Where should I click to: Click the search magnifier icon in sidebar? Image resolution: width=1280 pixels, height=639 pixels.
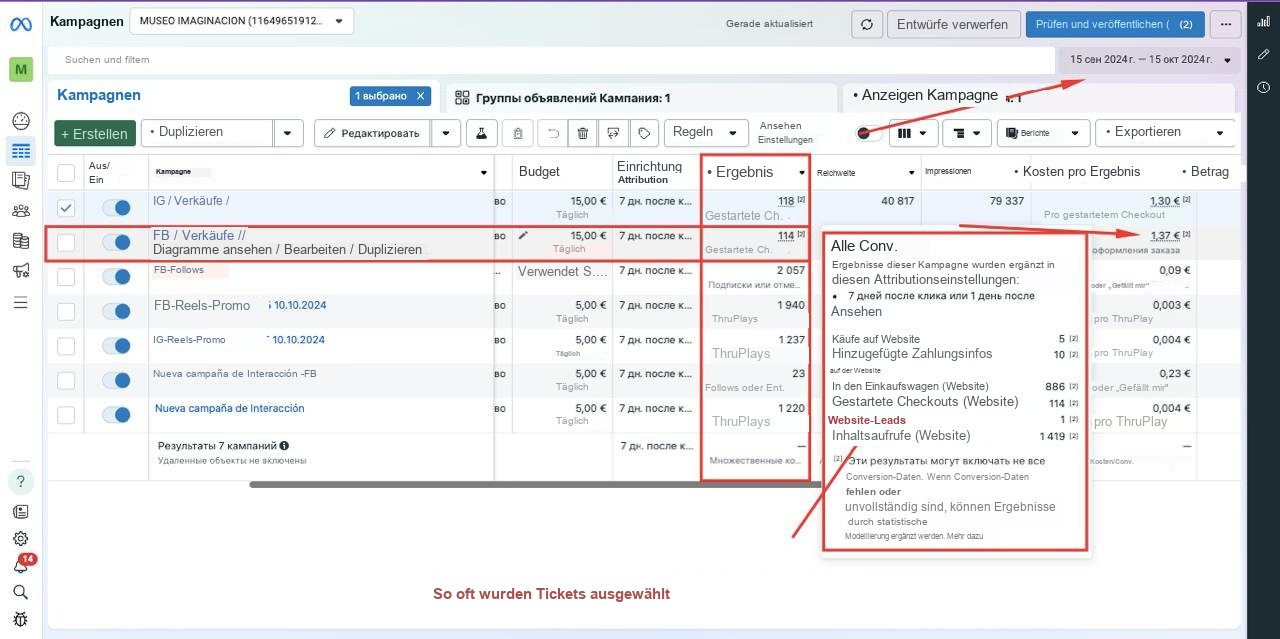[21, 592]
